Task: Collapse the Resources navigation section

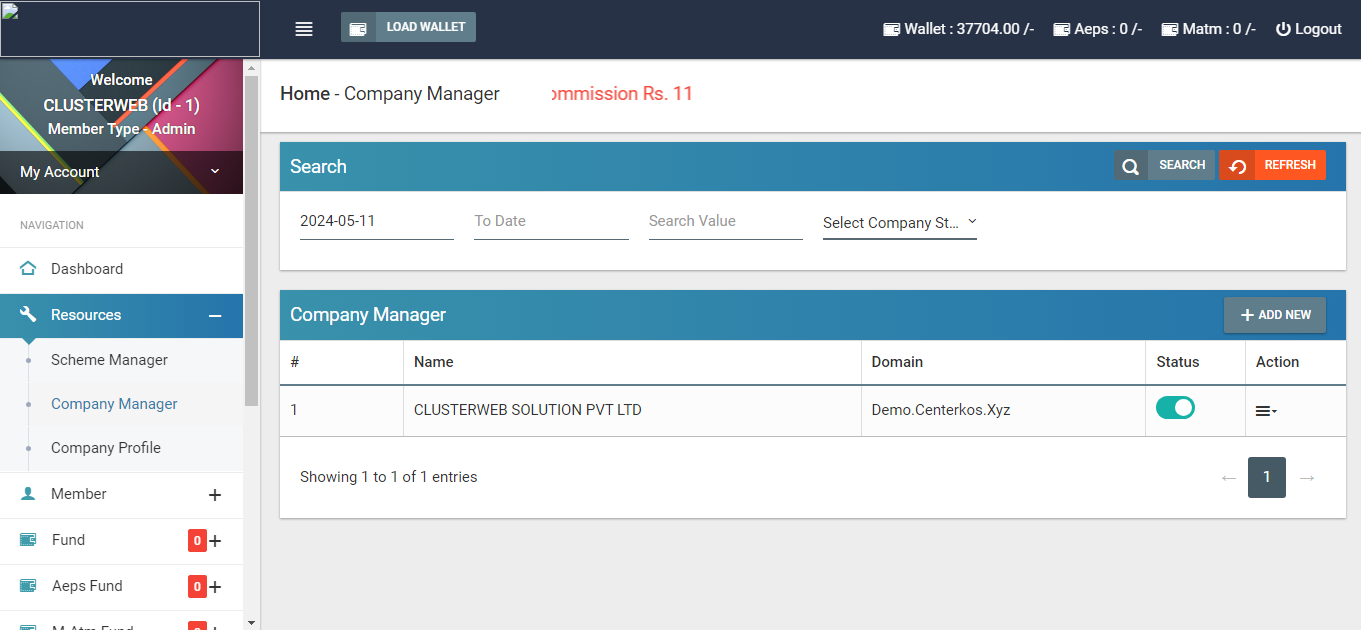Action: [x=214, y=315]
